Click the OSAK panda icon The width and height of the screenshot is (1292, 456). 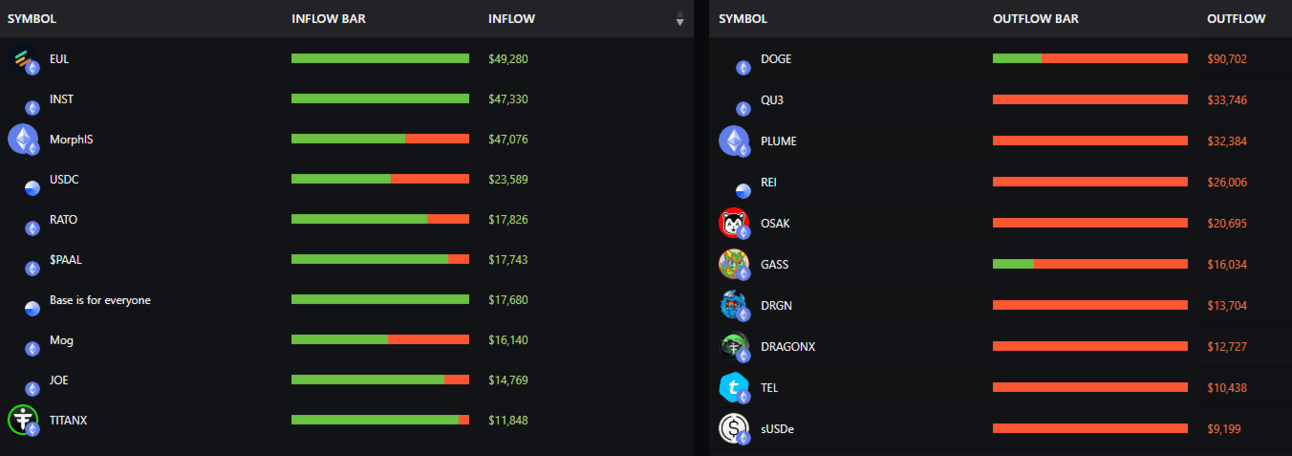point(734,223)
